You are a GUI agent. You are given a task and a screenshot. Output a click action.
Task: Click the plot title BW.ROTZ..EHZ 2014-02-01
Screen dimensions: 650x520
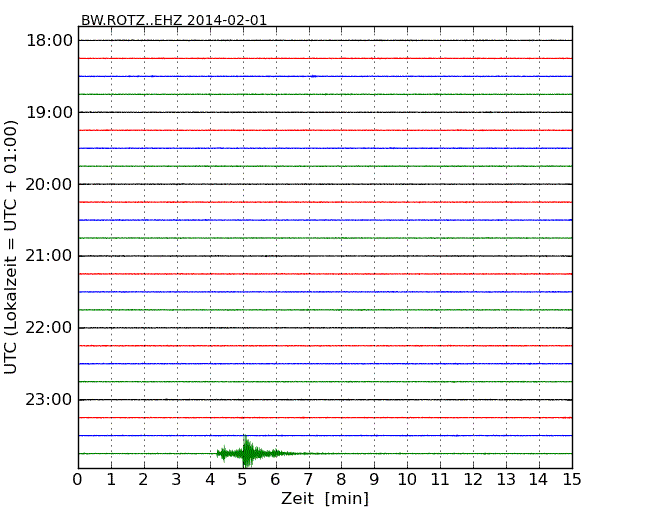(x=174, y=20)
